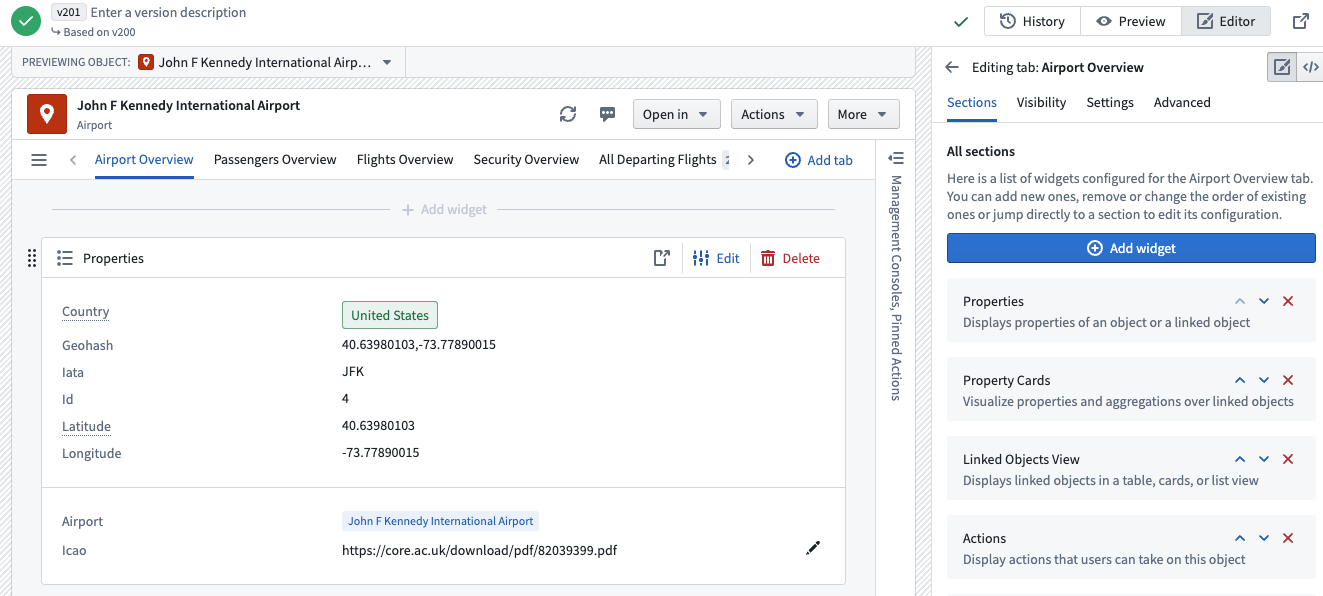Edit the Properties widget
1323x596 pixels.
(716, 258)
